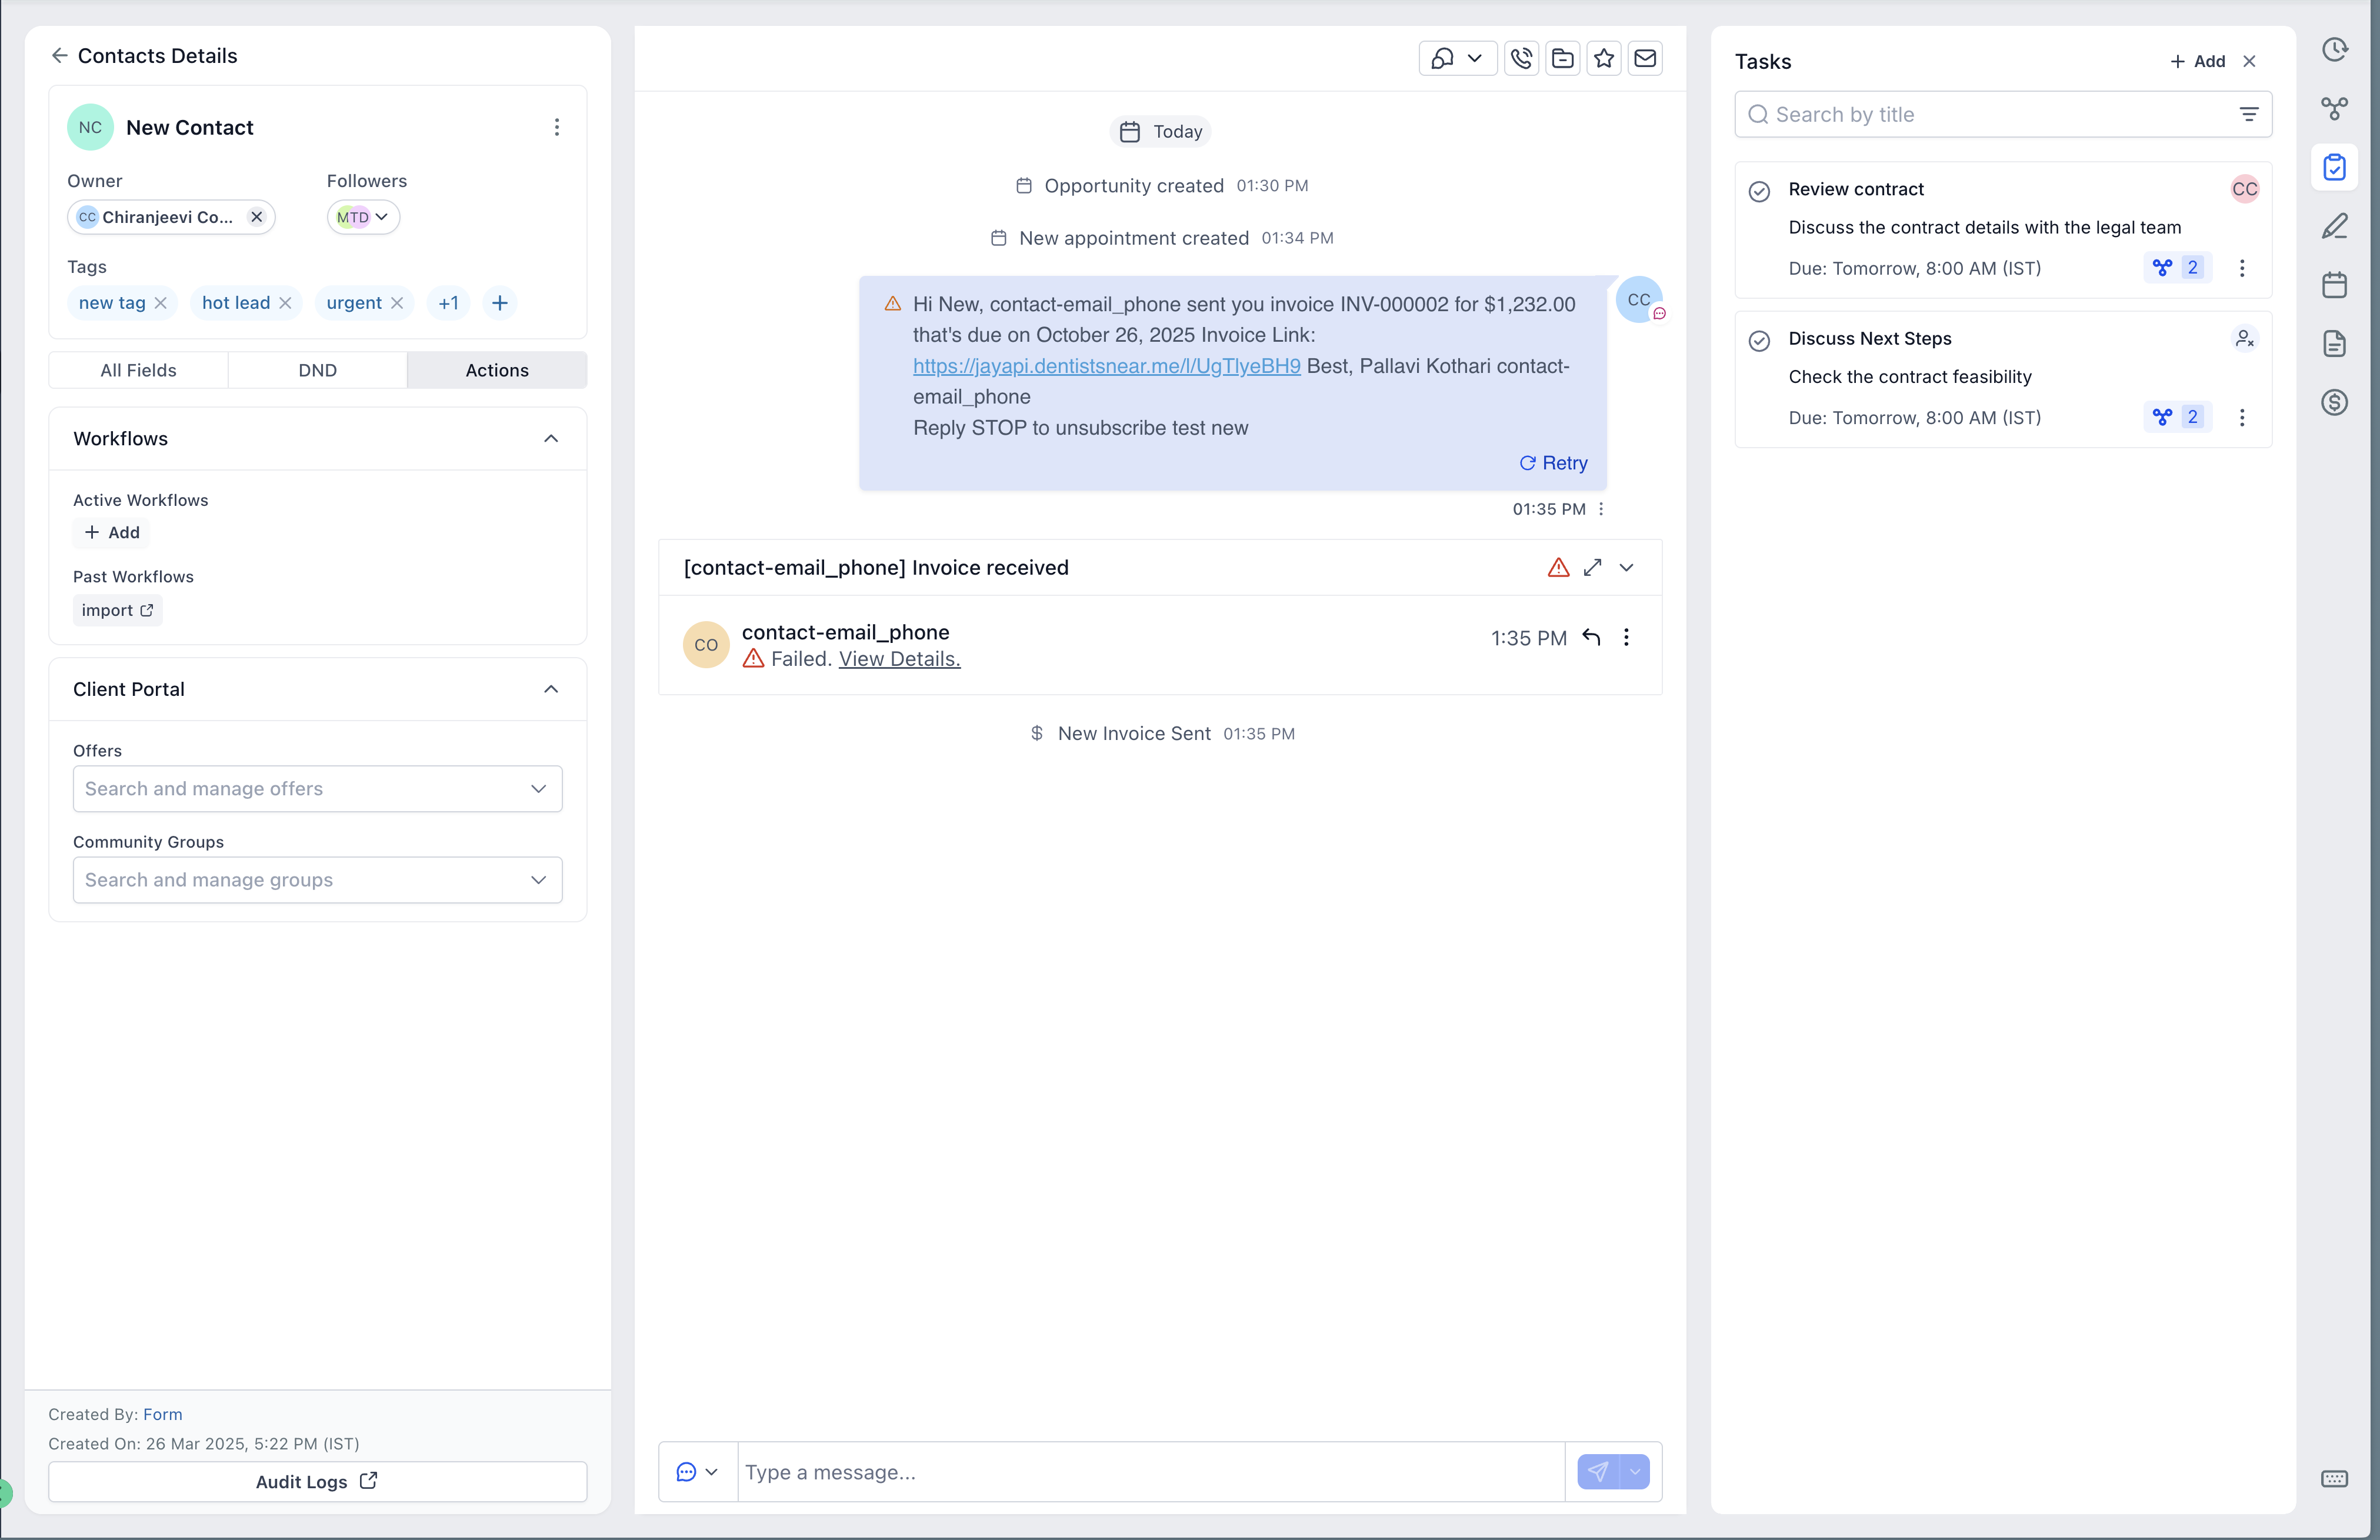
Task: Expand the Followers MTD dropdown
Action: tap(381, 217)
